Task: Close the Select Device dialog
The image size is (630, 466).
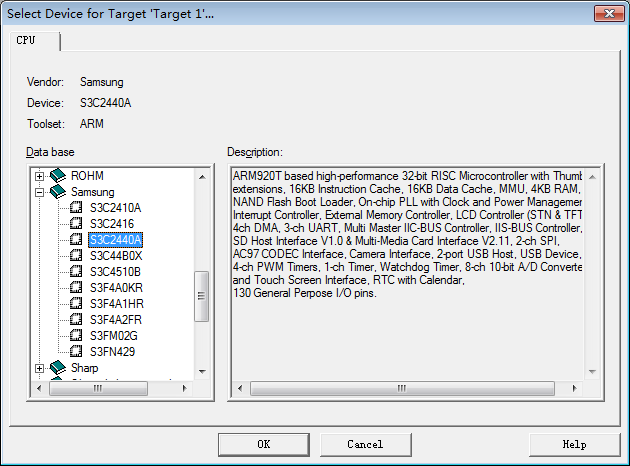Action: [x=609, y=13]
